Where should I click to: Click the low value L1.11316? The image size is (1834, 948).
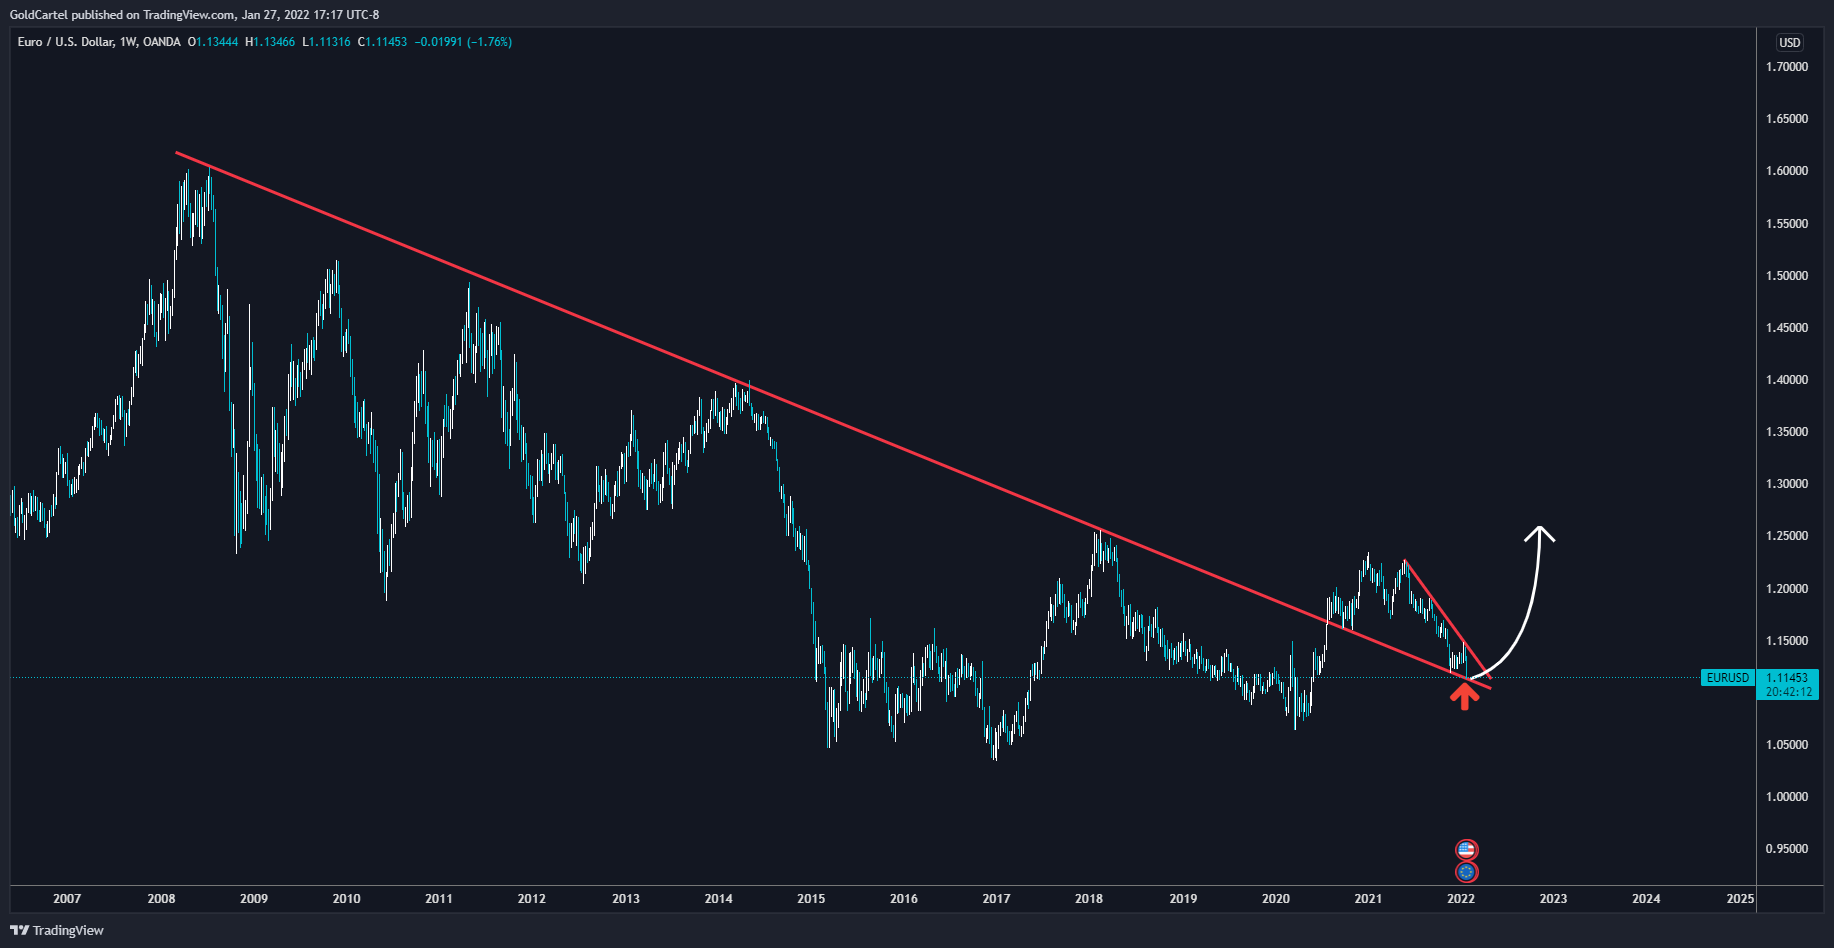pyautogui.click(x=326, y=42)
